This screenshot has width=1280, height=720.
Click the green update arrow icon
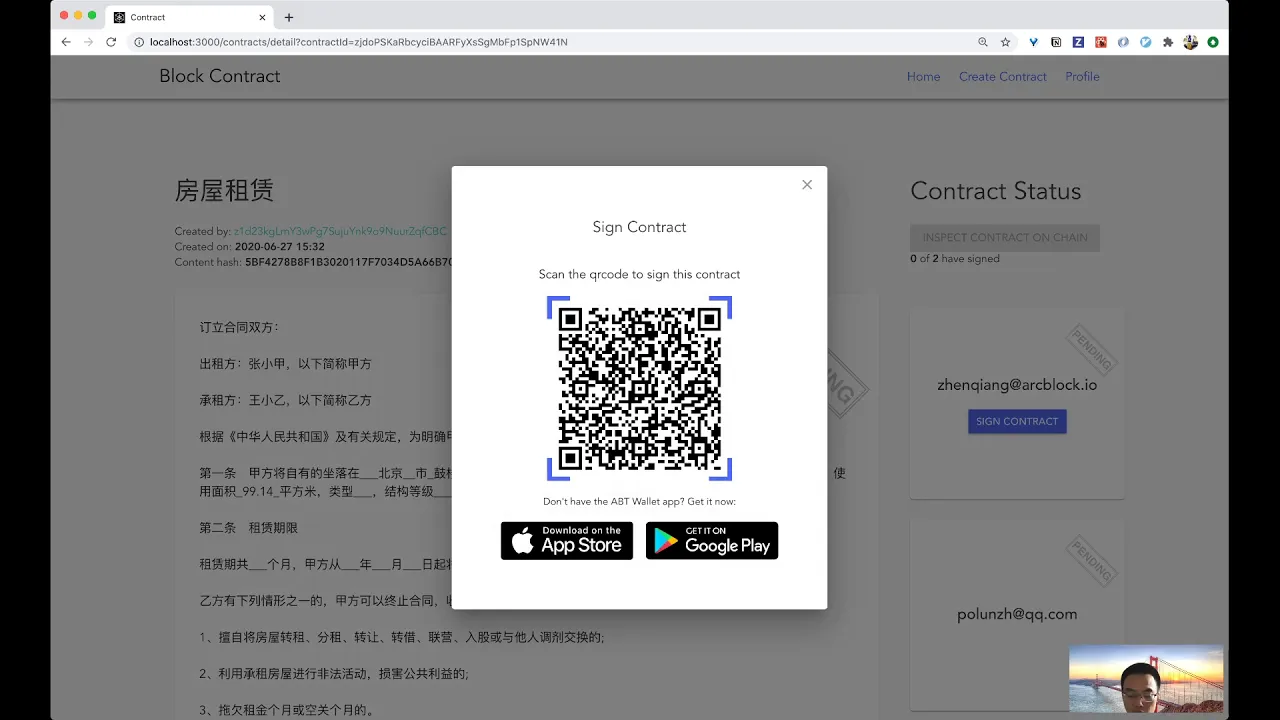coord(1213,42)
